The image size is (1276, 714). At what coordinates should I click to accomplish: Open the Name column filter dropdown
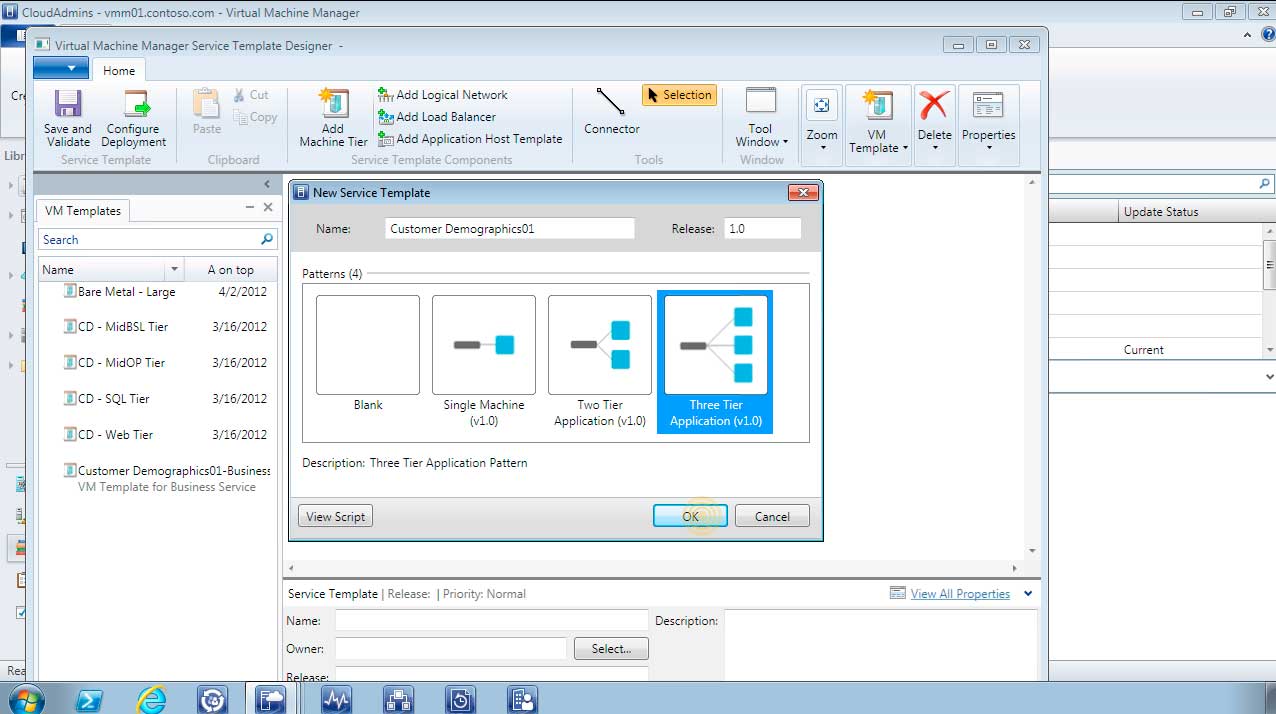point(175,270)
